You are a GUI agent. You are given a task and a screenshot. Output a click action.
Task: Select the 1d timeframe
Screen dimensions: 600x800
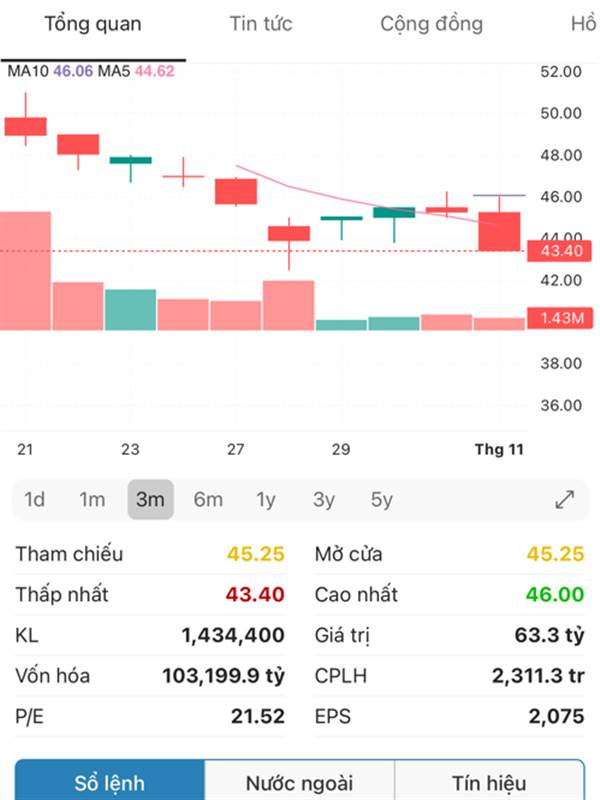(x=35, y=500)
